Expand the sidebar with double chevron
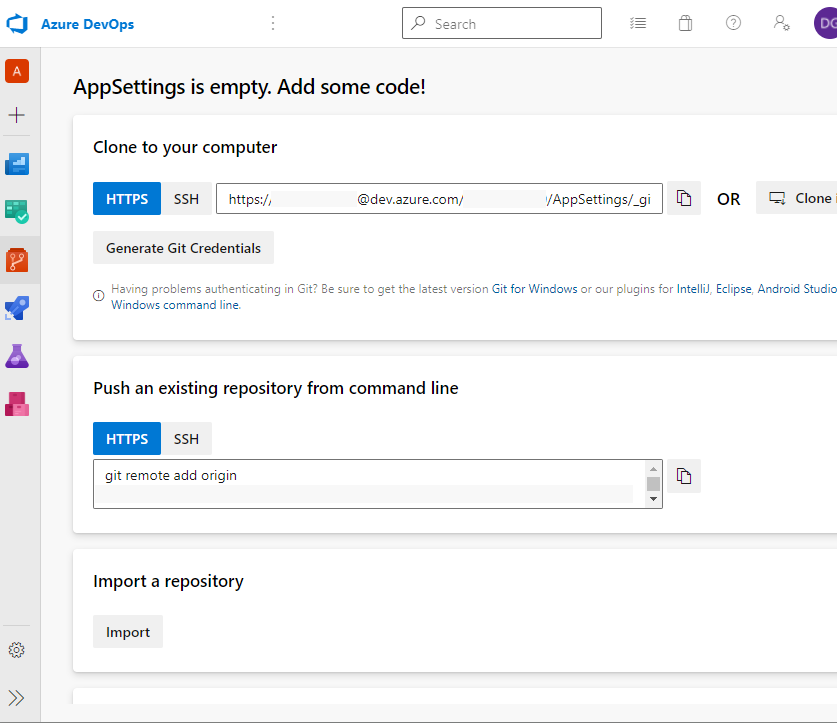 tap(17, 698)
